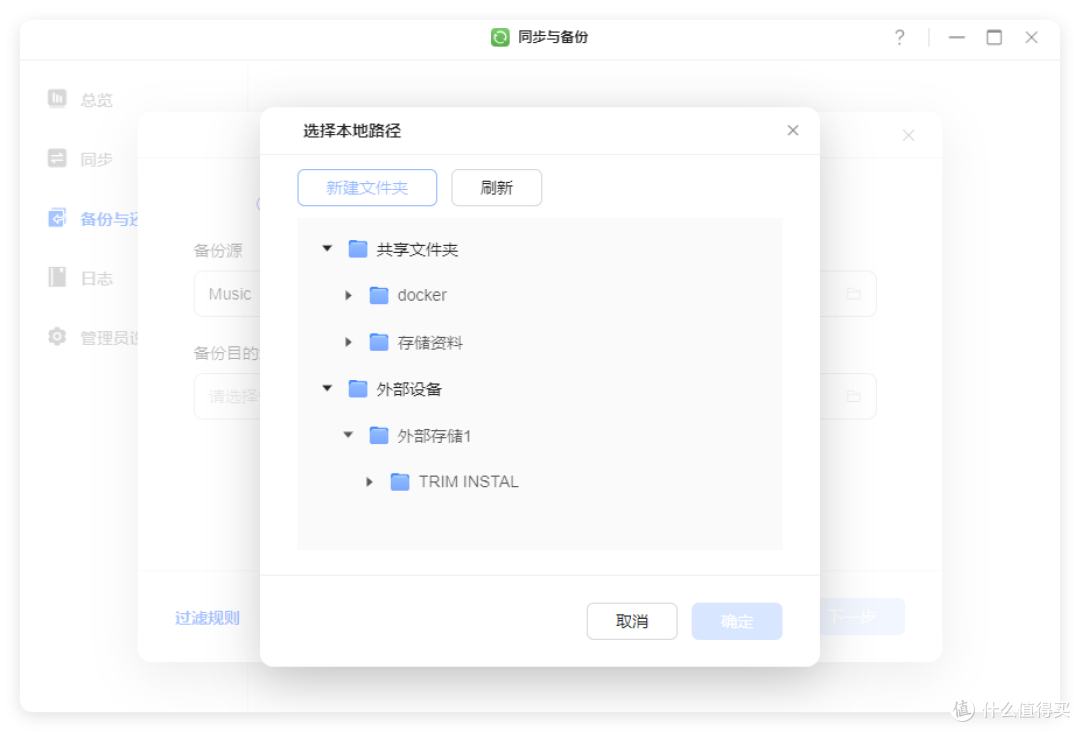
Task: Expand the TRIM INSTAL folder arrow
Action: (x=369, y=482)
